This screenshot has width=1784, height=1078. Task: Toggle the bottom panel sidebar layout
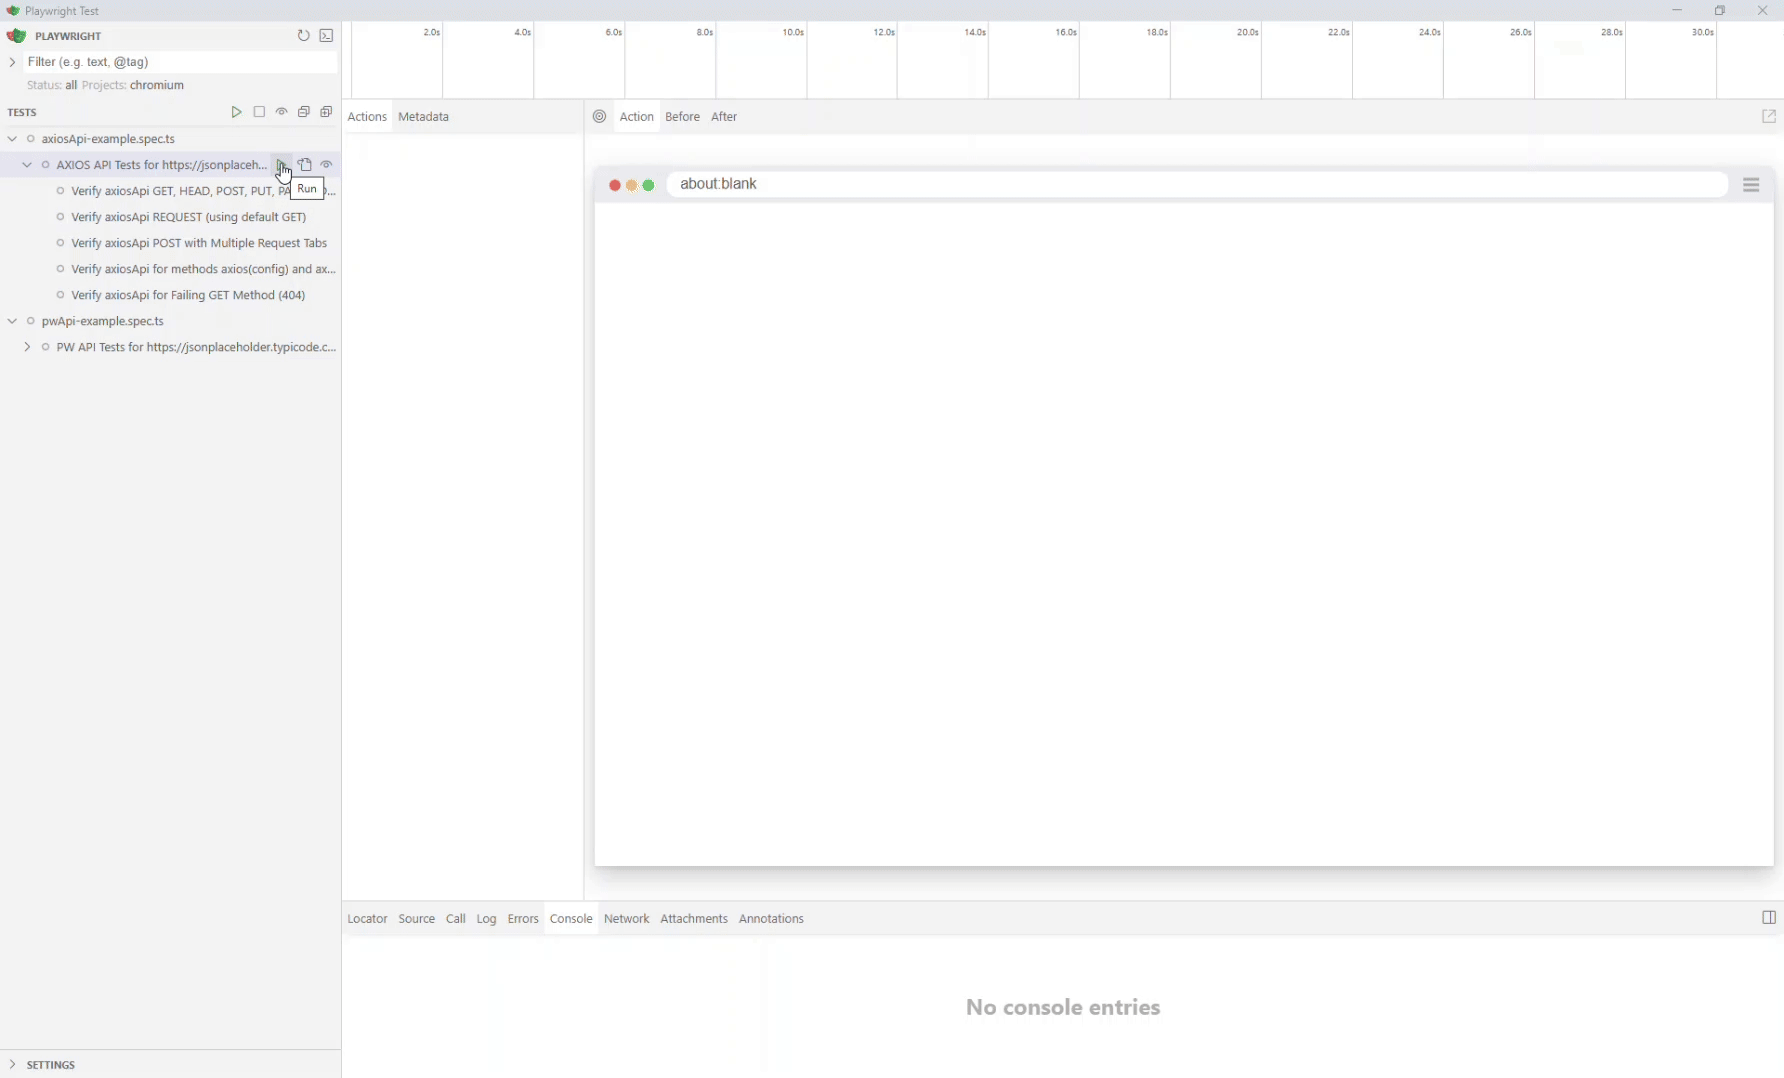(1768, 918)
